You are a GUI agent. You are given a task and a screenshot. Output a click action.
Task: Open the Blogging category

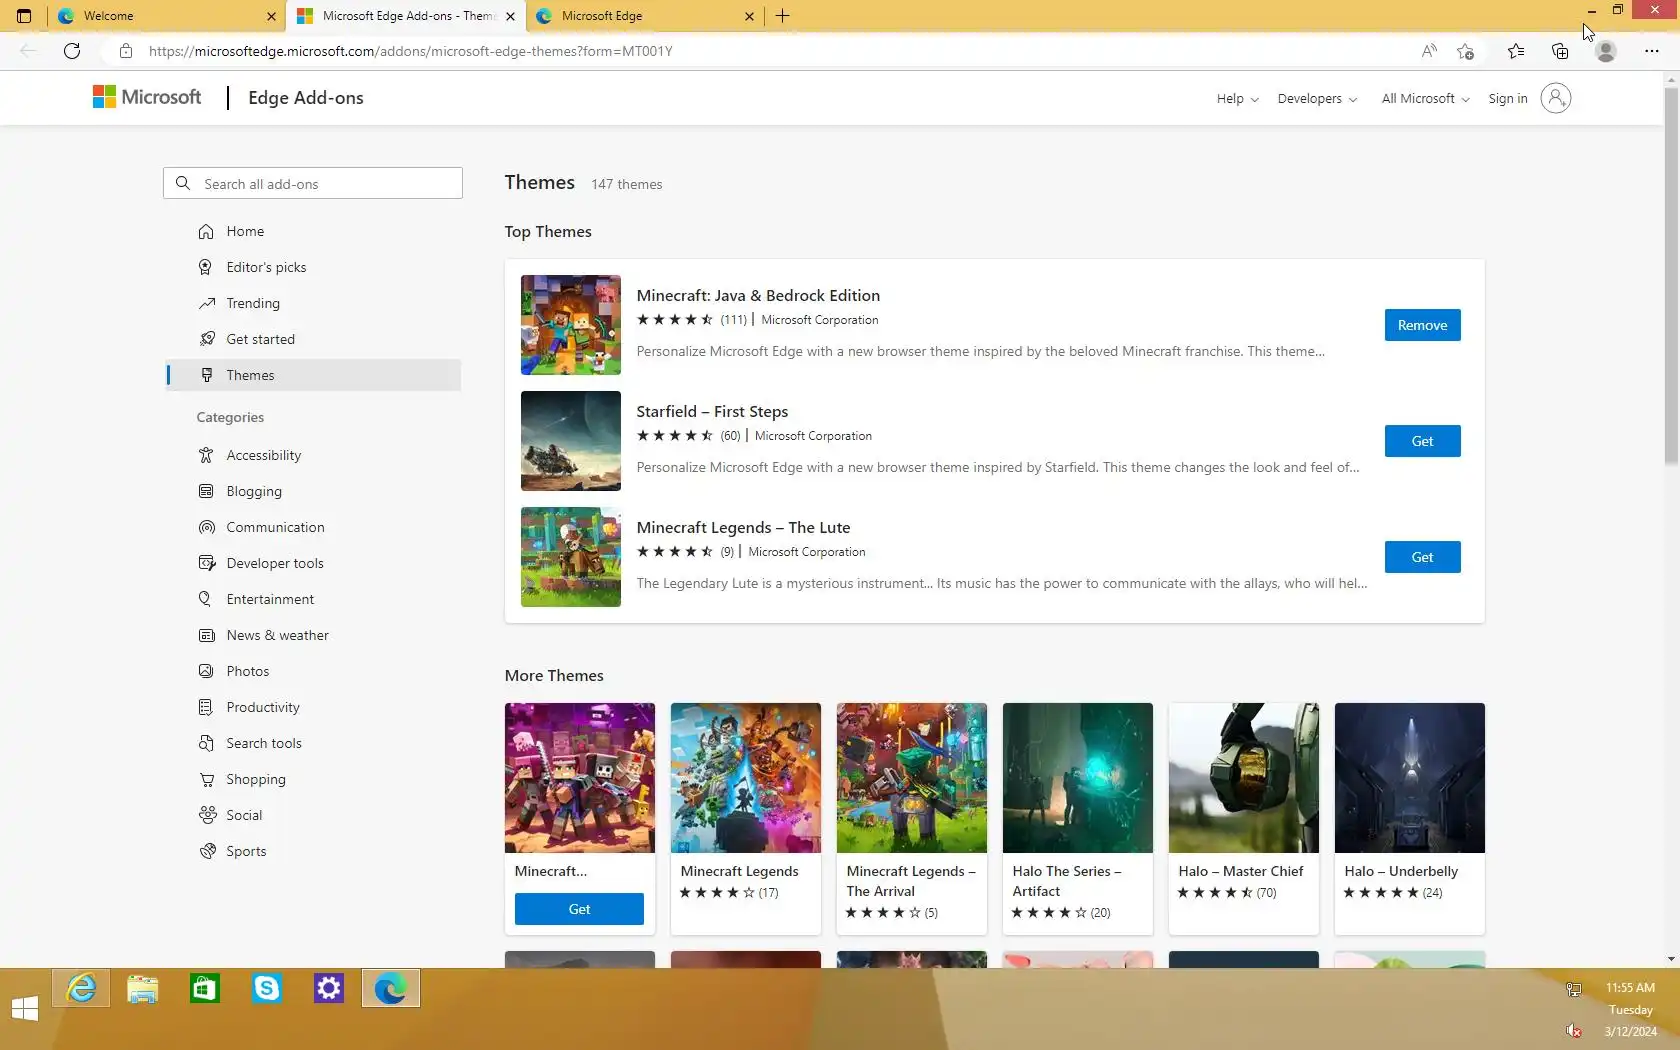314,491
